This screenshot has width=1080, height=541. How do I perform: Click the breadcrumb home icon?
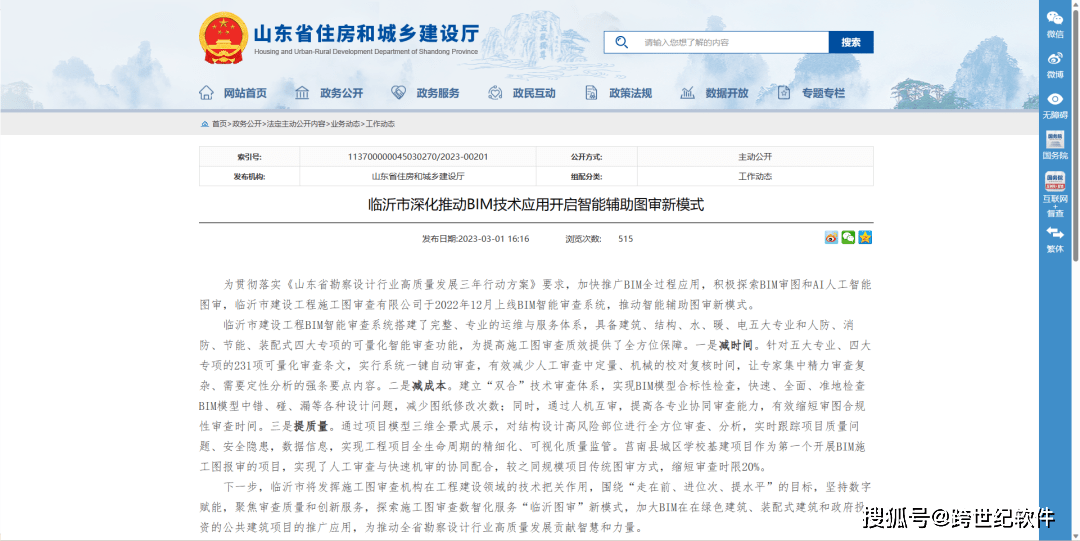[x=205, y=124]
